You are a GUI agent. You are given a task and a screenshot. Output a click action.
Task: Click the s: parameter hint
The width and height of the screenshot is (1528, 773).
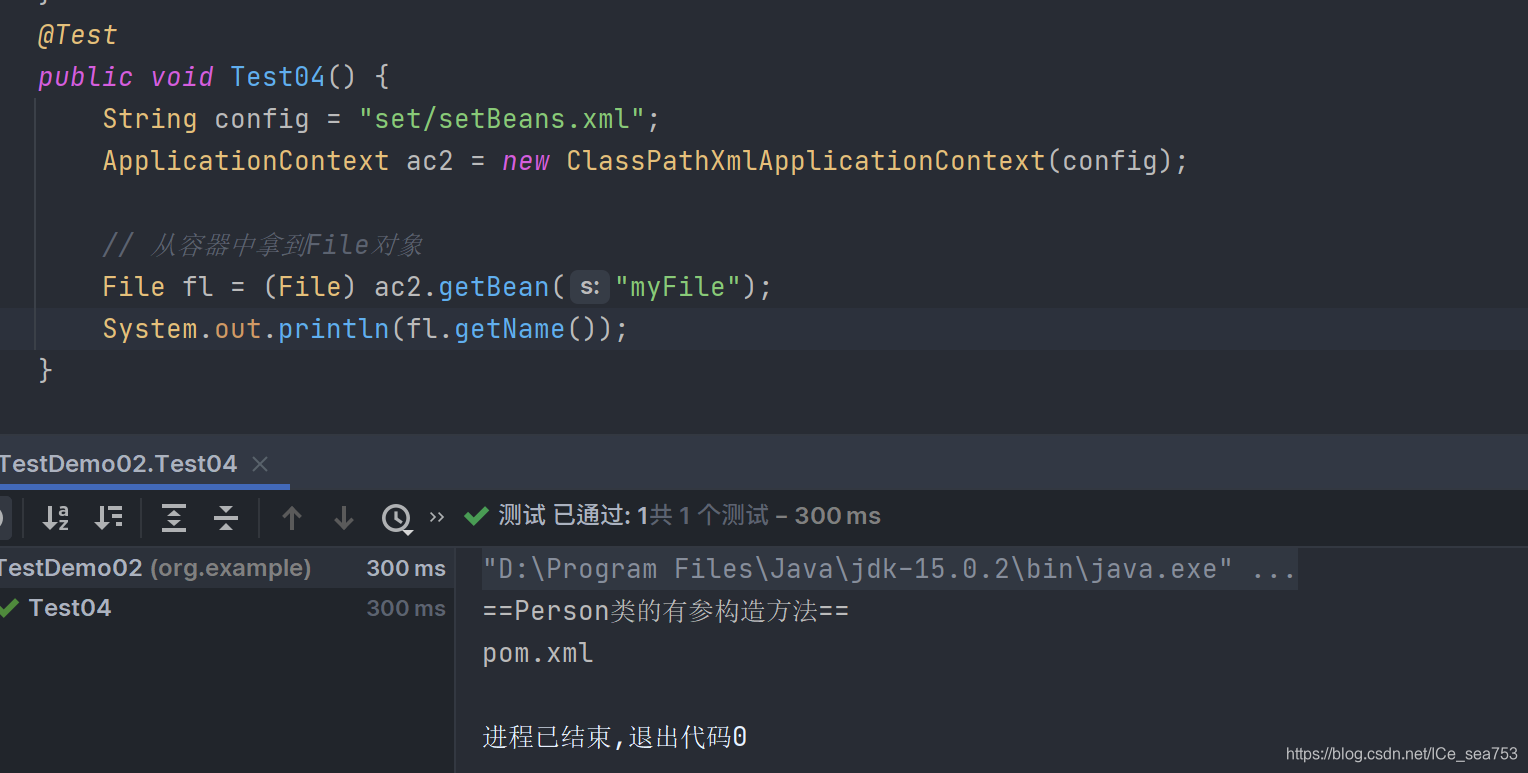coord(590,288)
